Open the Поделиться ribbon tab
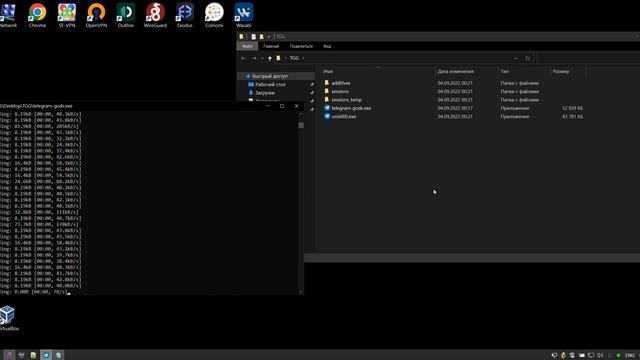The height and width of the screenshot is (360, 640). point(301,46)
